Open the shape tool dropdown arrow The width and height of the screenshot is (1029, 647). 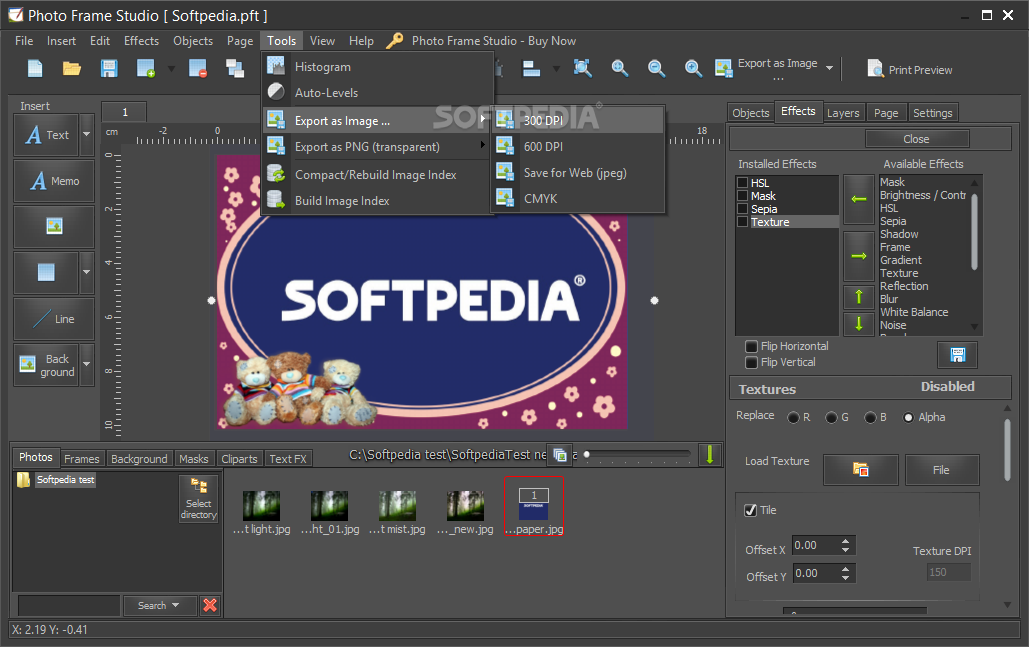coord(86,272)
